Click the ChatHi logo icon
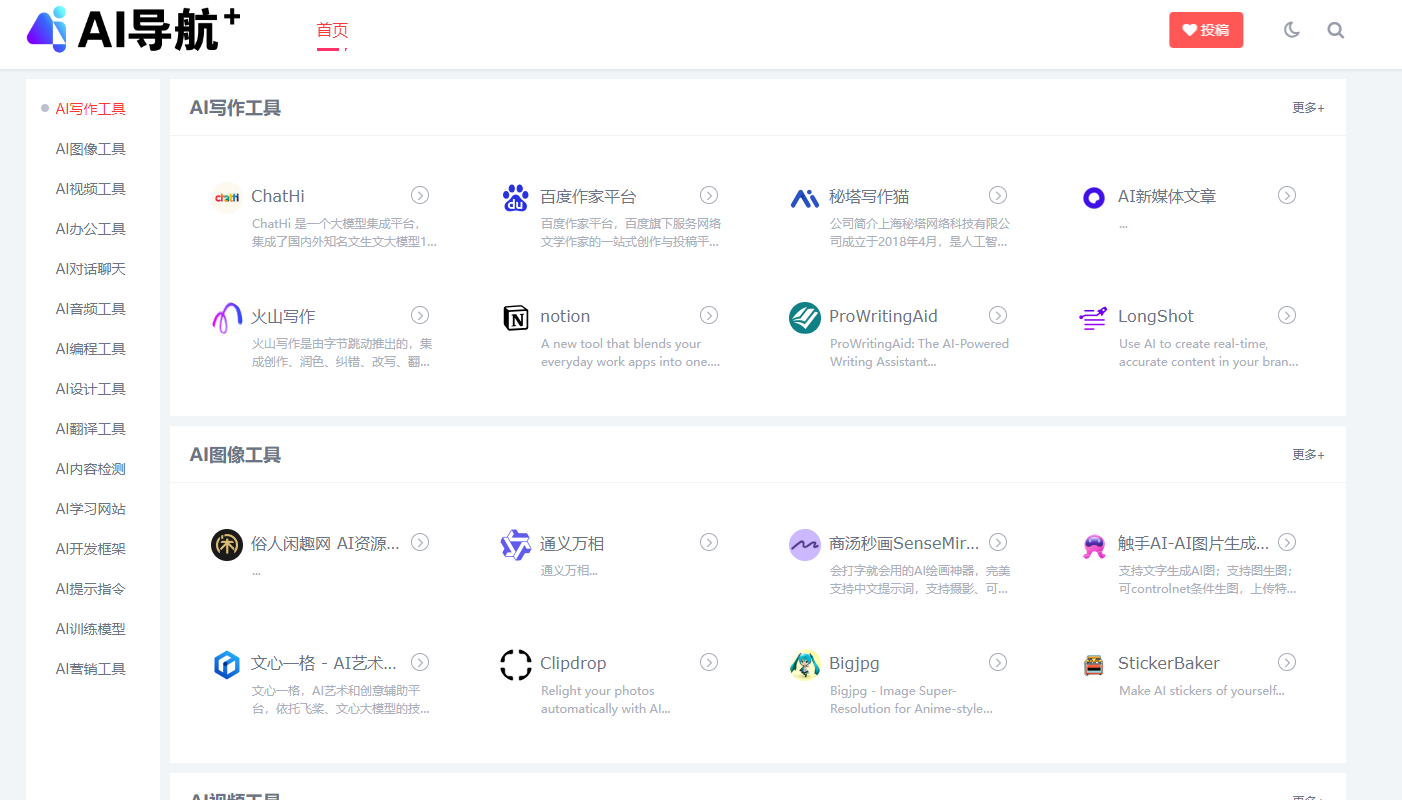The width and height of the screenshot is (1402, 800). coord(227,196)
